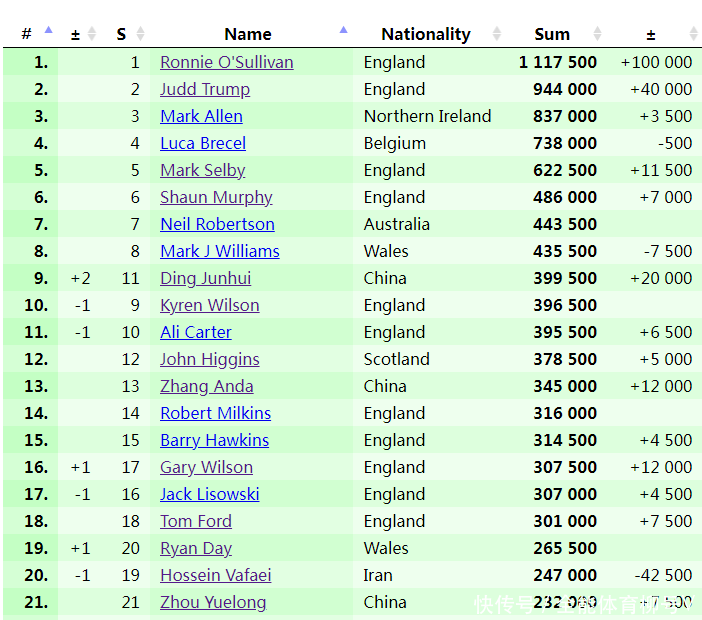Image resolution: width=702 pixels, height=620 pixels.
Task: Sort table by position change arrows
Action: (92, 34)
